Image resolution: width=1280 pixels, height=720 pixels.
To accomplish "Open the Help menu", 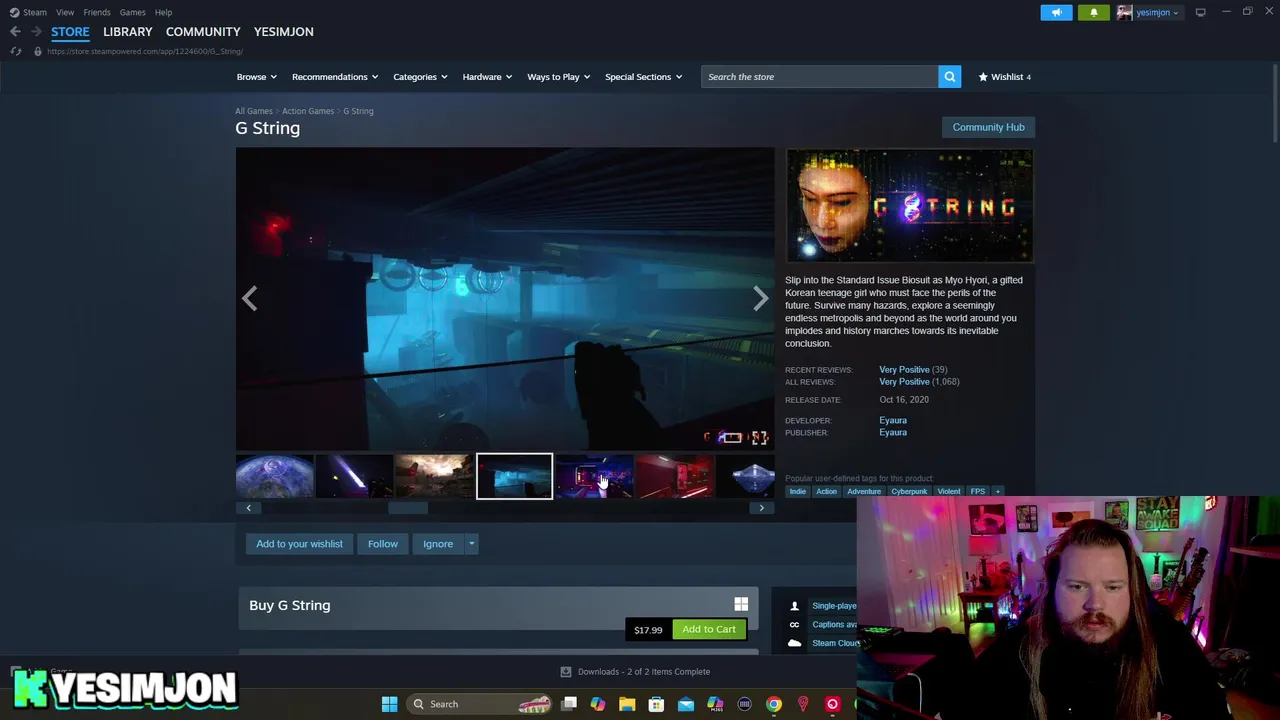I will click(x=163, y=12).
